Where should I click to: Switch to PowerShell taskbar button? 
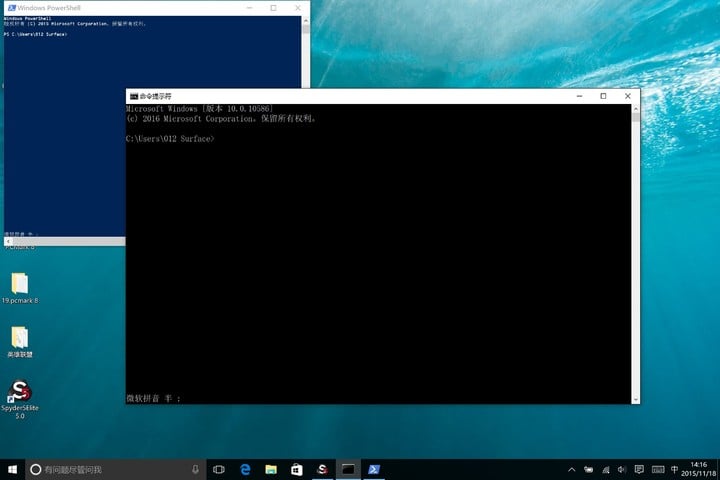375,469
